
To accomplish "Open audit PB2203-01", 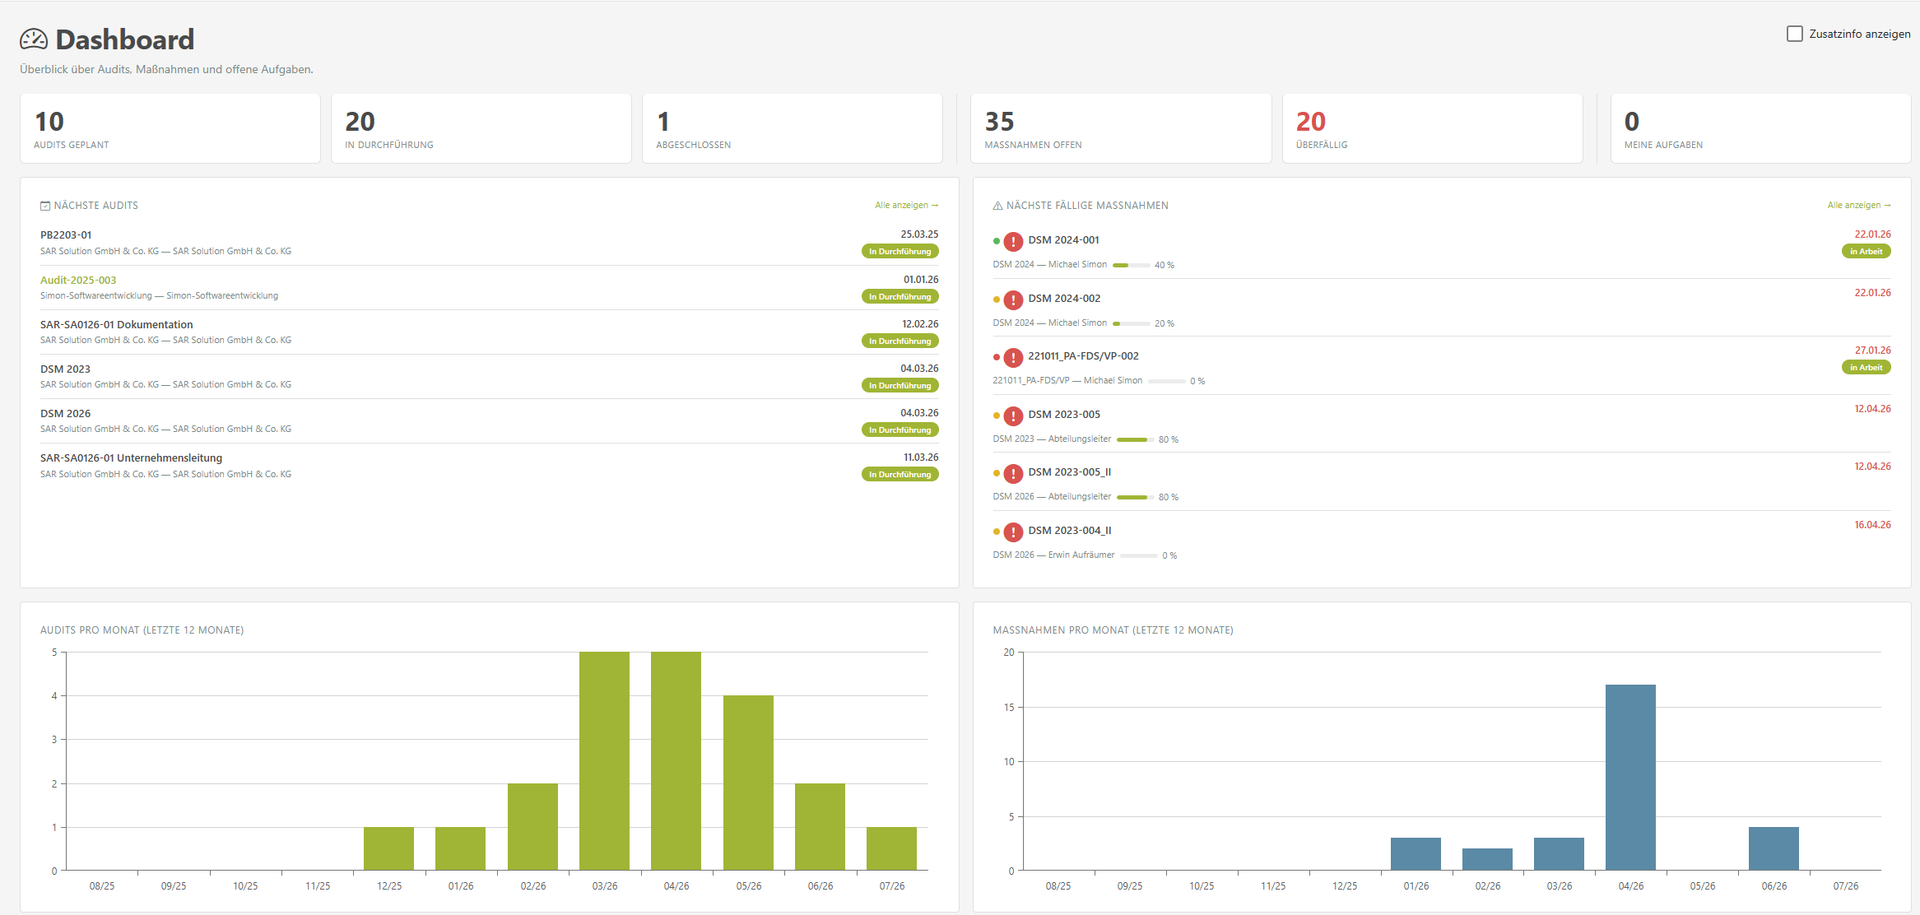I will [x=66, y=235].
